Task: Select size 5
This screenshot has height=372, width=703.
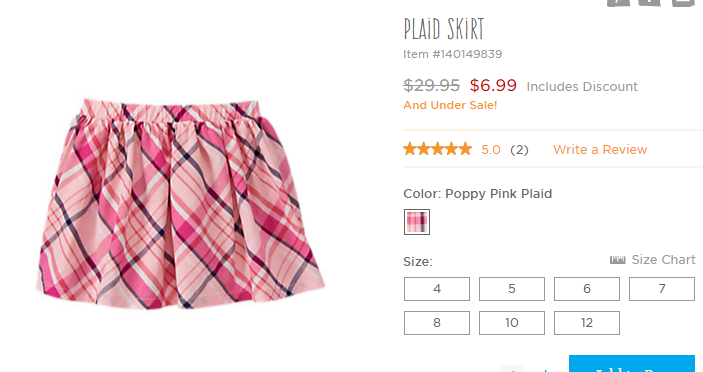Action: 512,289
